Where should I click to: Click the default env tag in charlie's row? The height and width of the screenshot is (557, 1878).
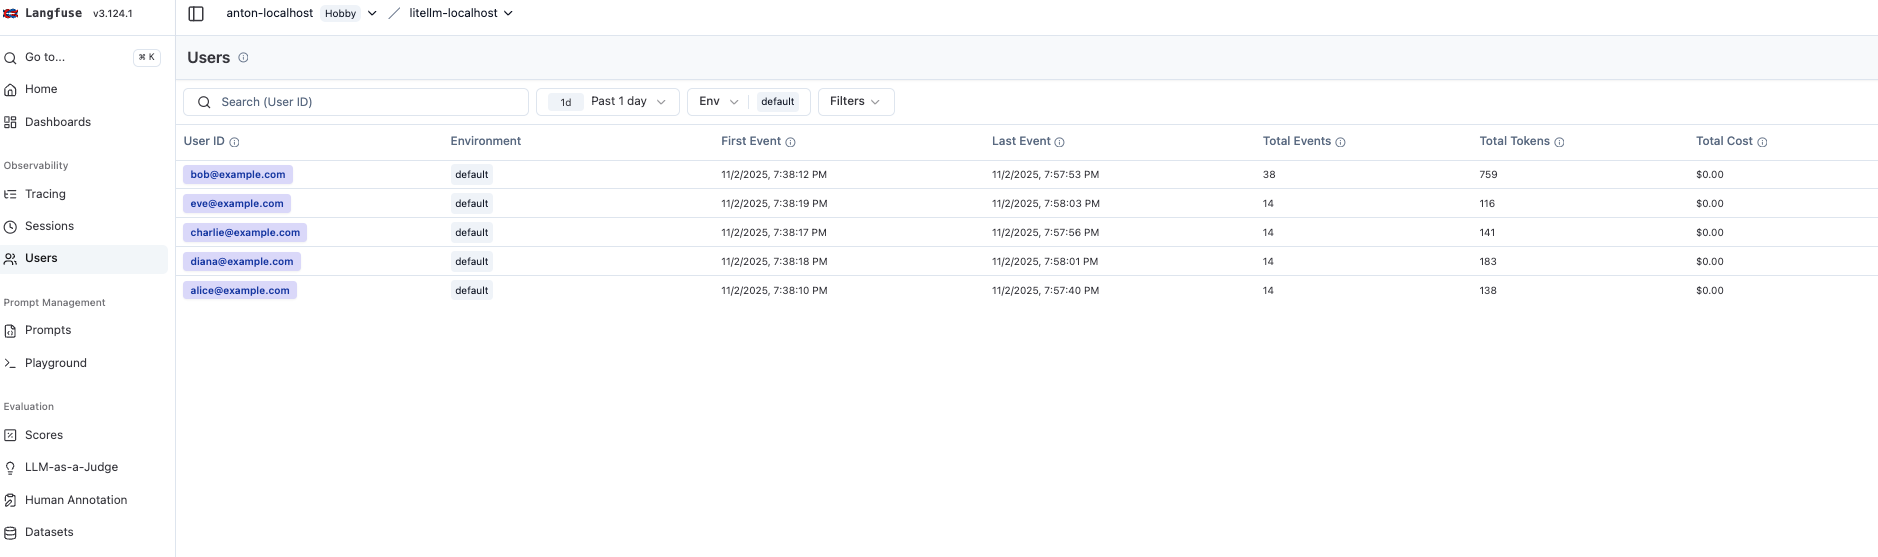472,233
